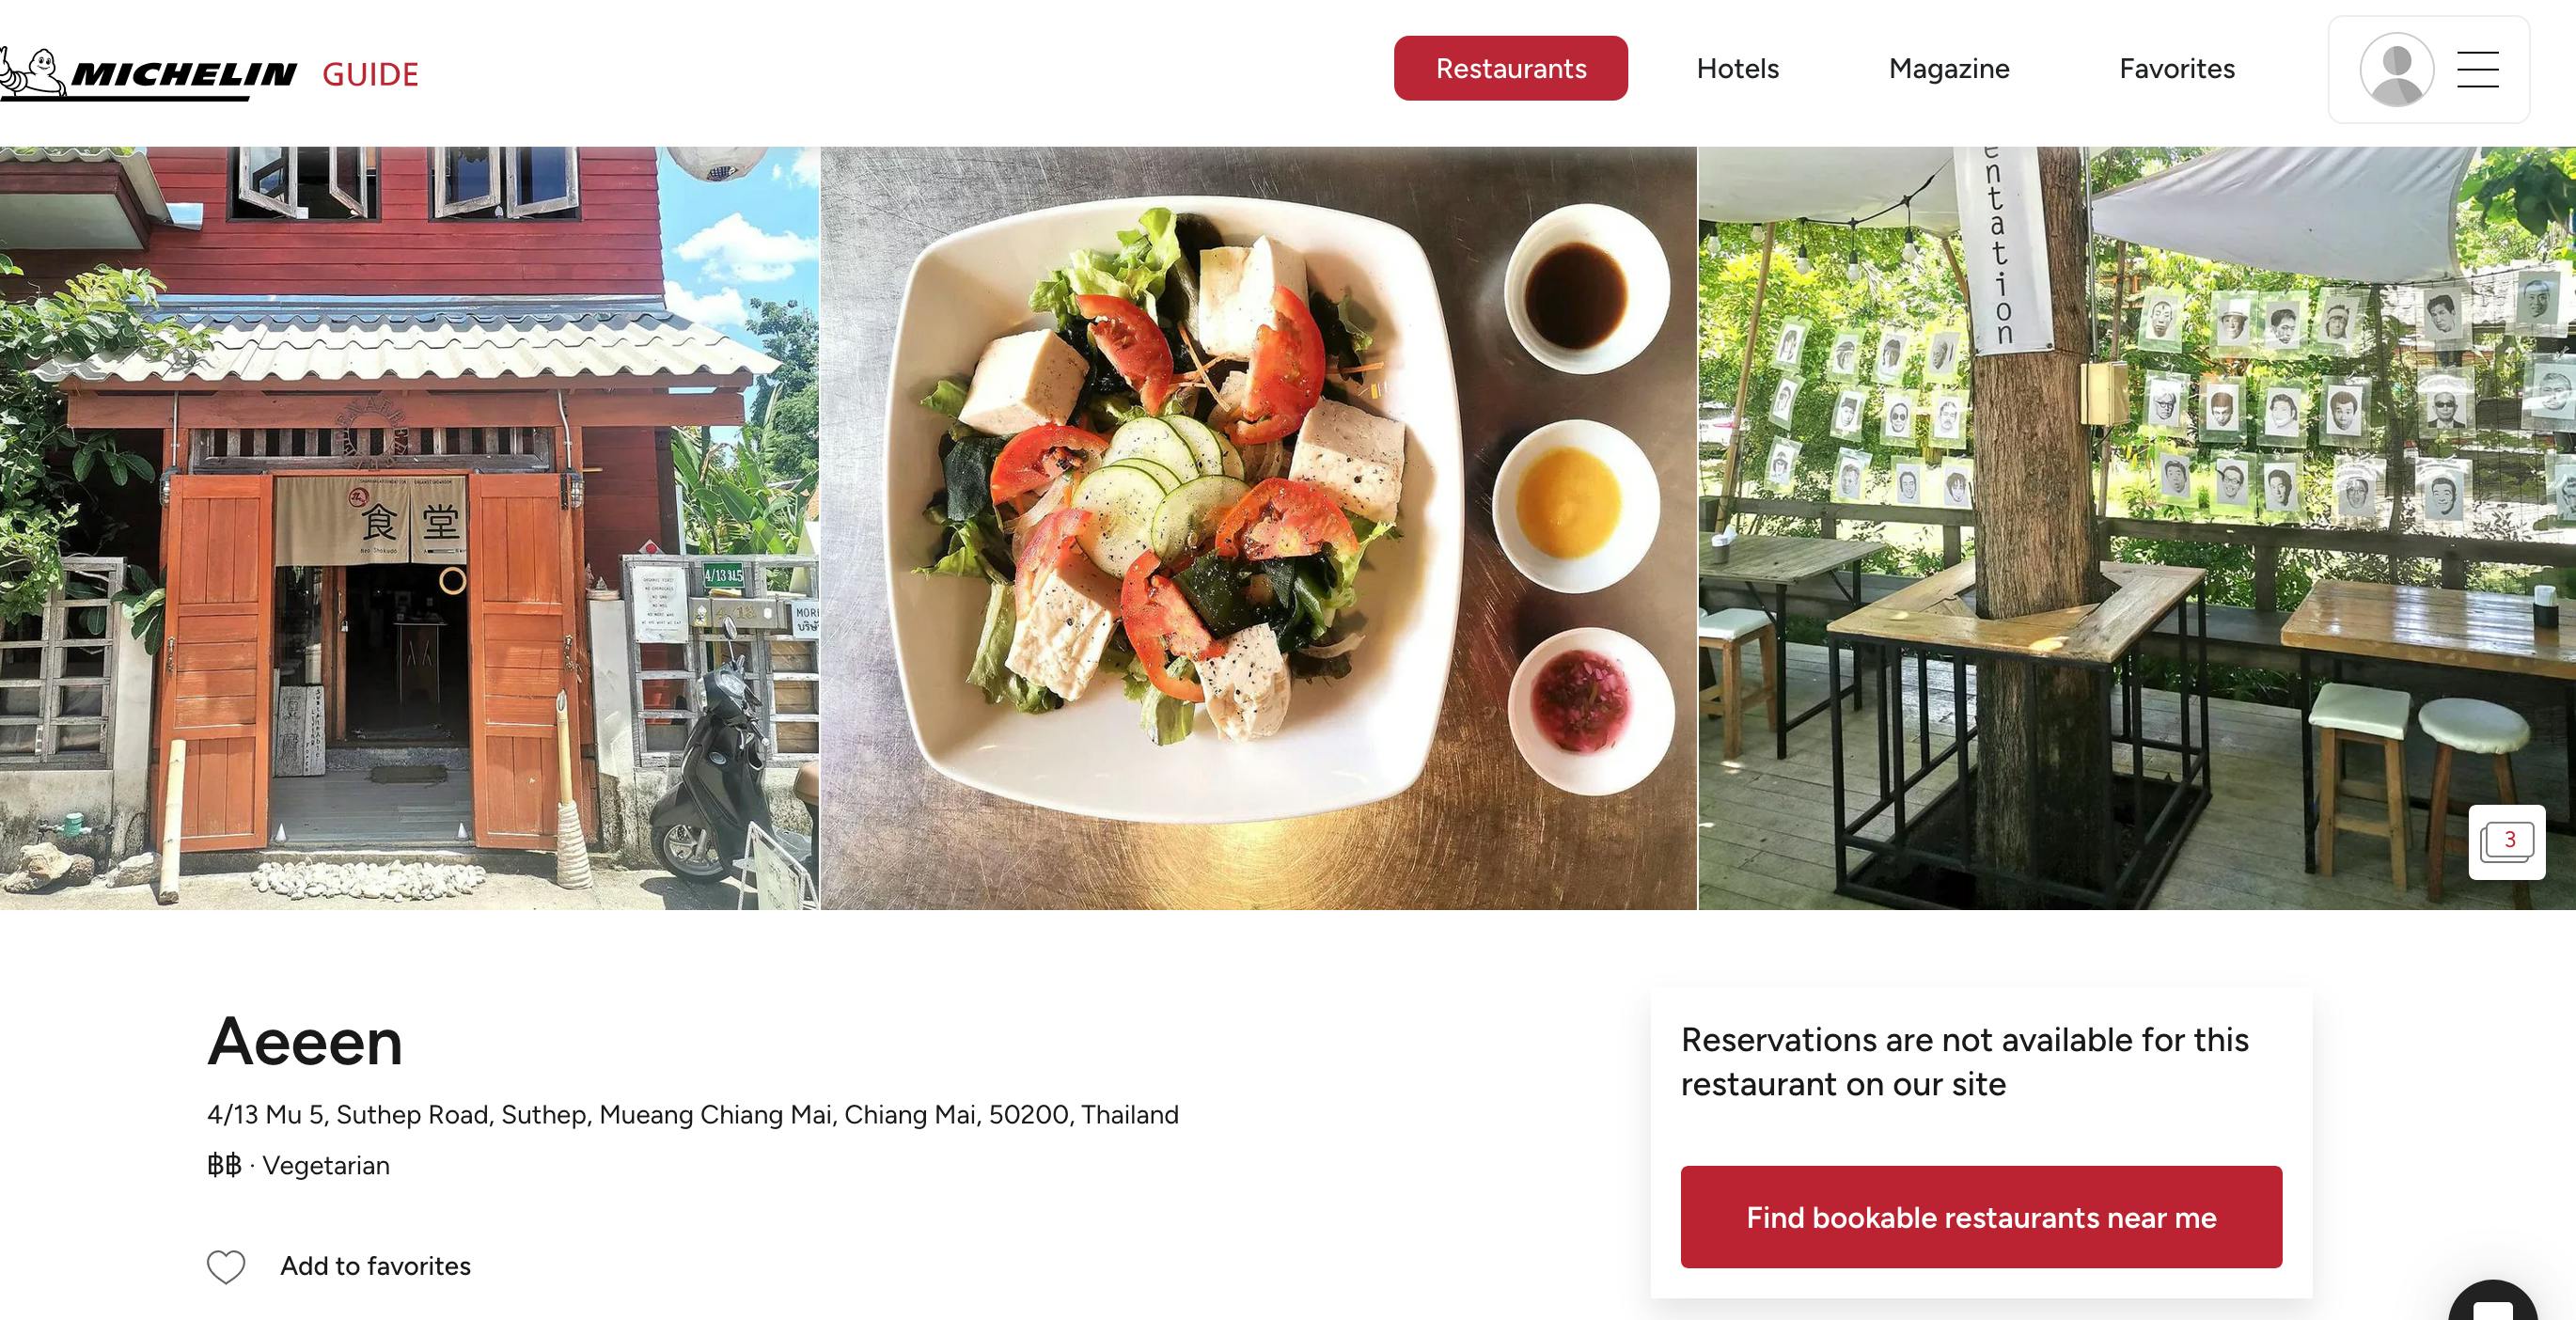Open Favorites in the top navigation
Viewport: 2576px width, 1320px height.
[2177, 69]
